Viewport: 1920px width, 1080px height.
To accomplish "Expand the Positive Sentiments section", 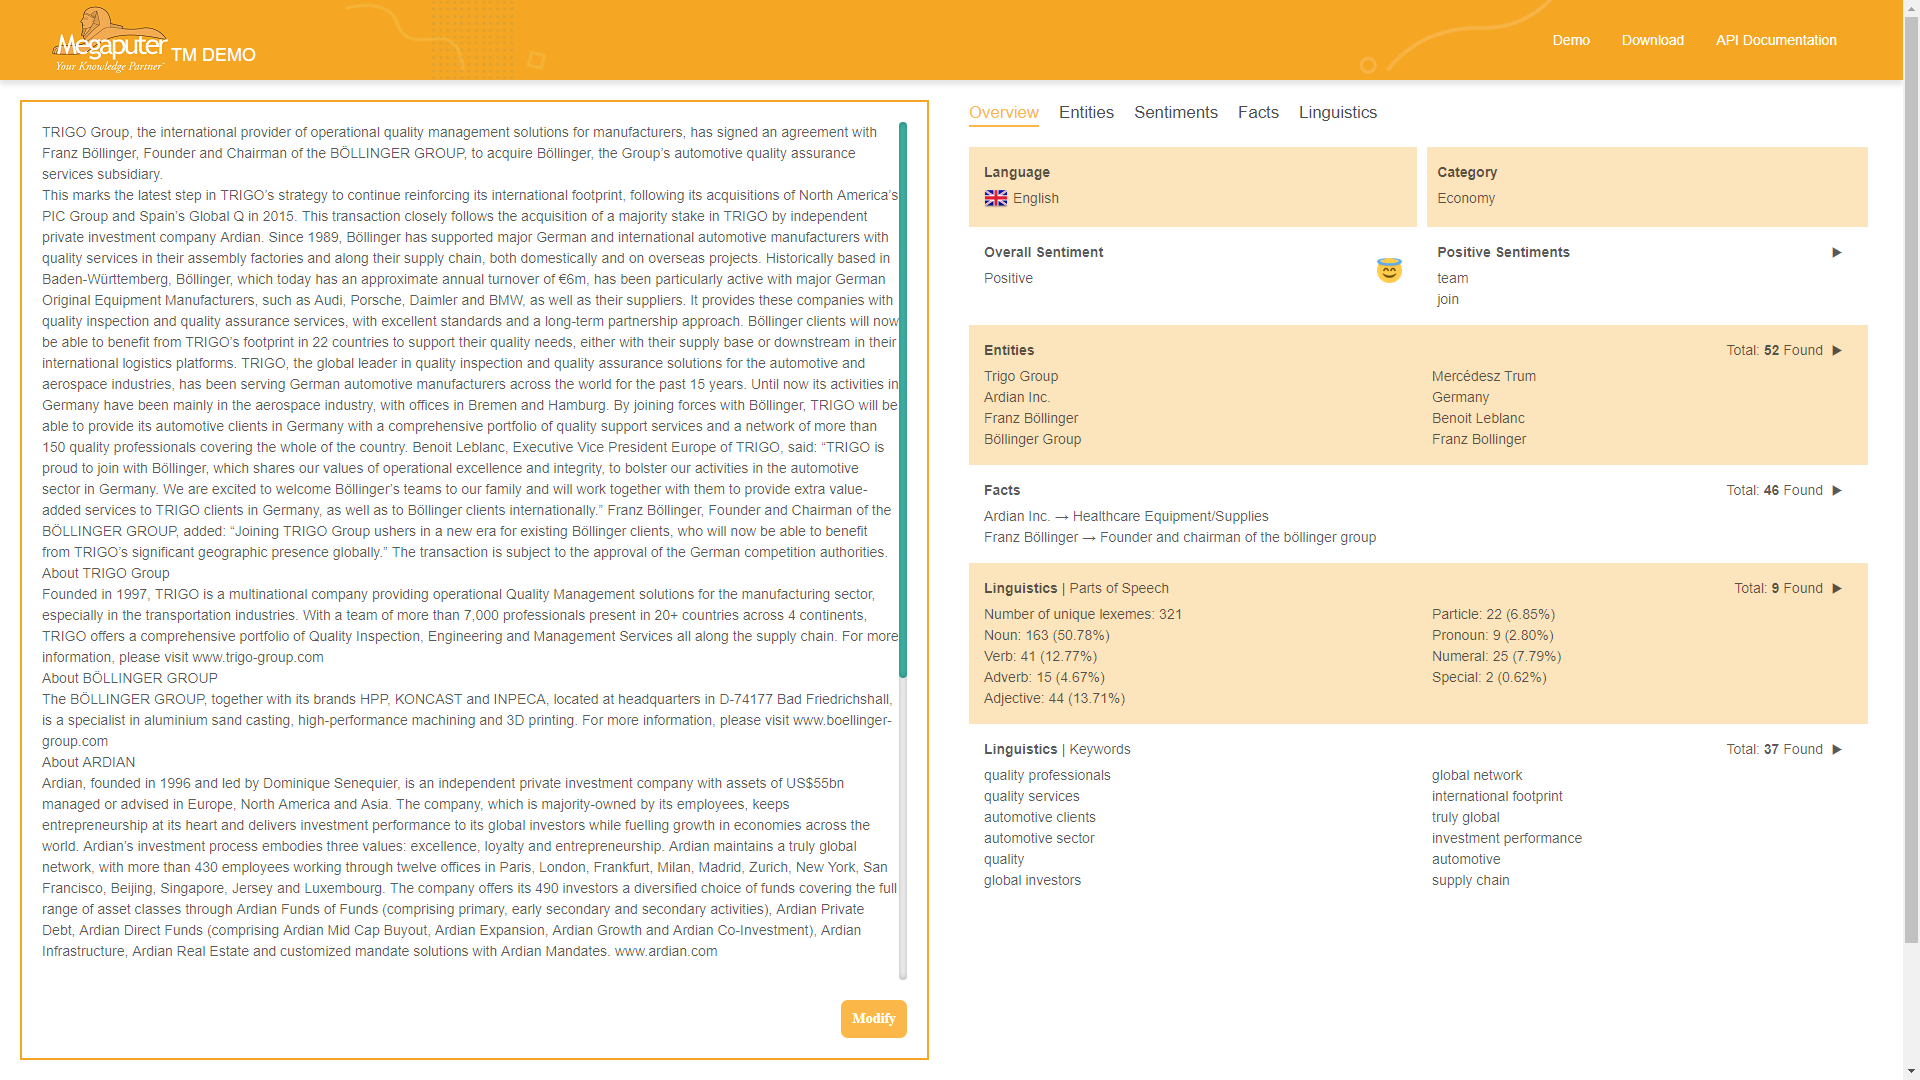I will (x=1836, y=253).
